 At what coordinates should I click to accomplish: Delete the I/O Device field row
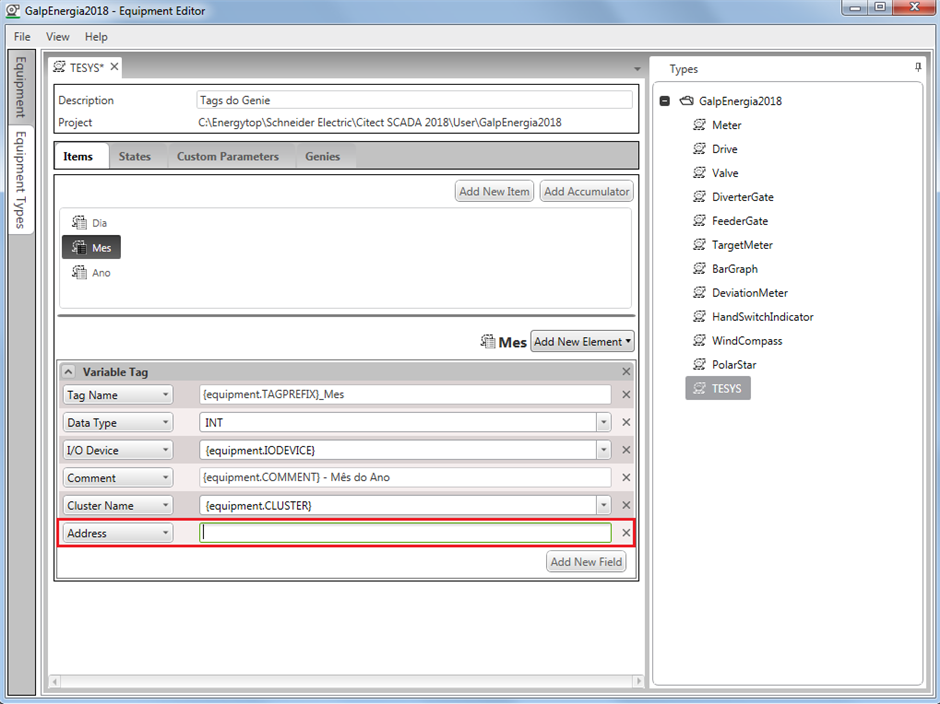coord(626,450)
